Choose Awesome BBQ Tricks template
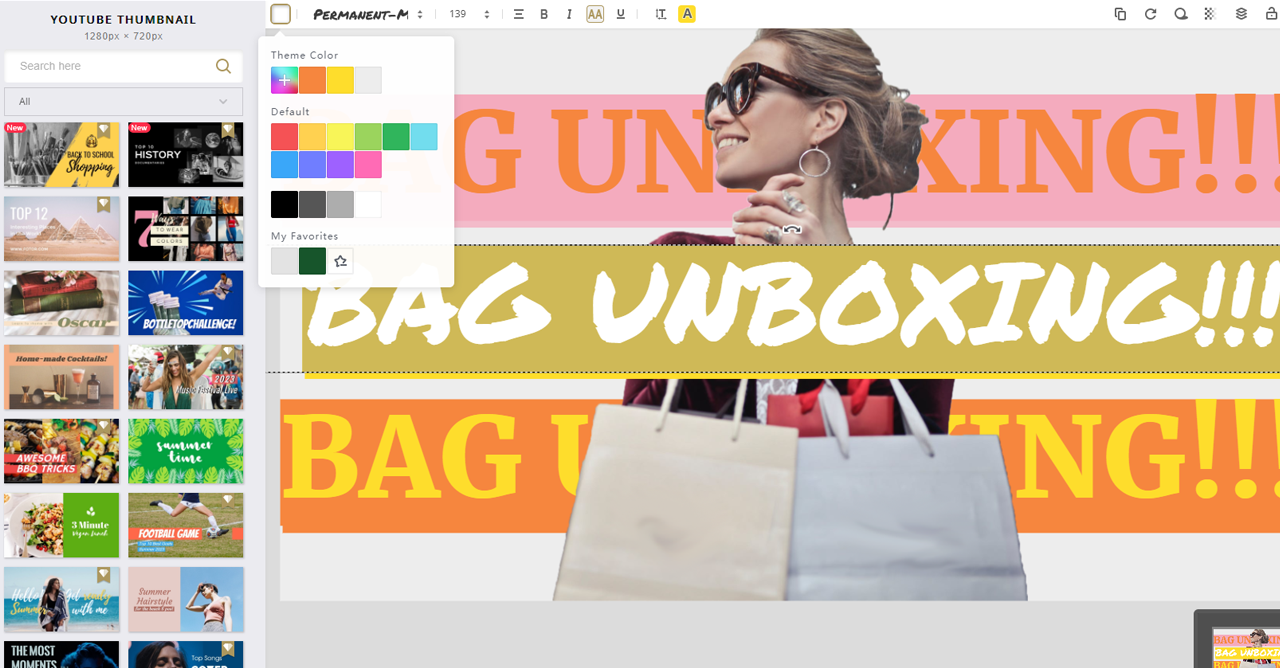1280x668 pixels. tap(62, 451)
